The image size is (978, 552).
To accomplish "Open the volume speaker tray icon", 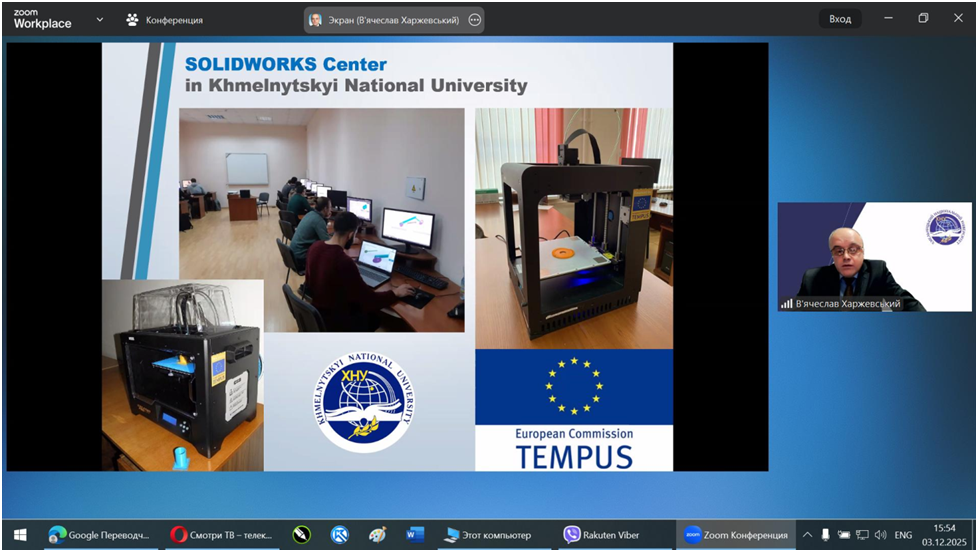I will pyautogui.click(x=880, y=535).
